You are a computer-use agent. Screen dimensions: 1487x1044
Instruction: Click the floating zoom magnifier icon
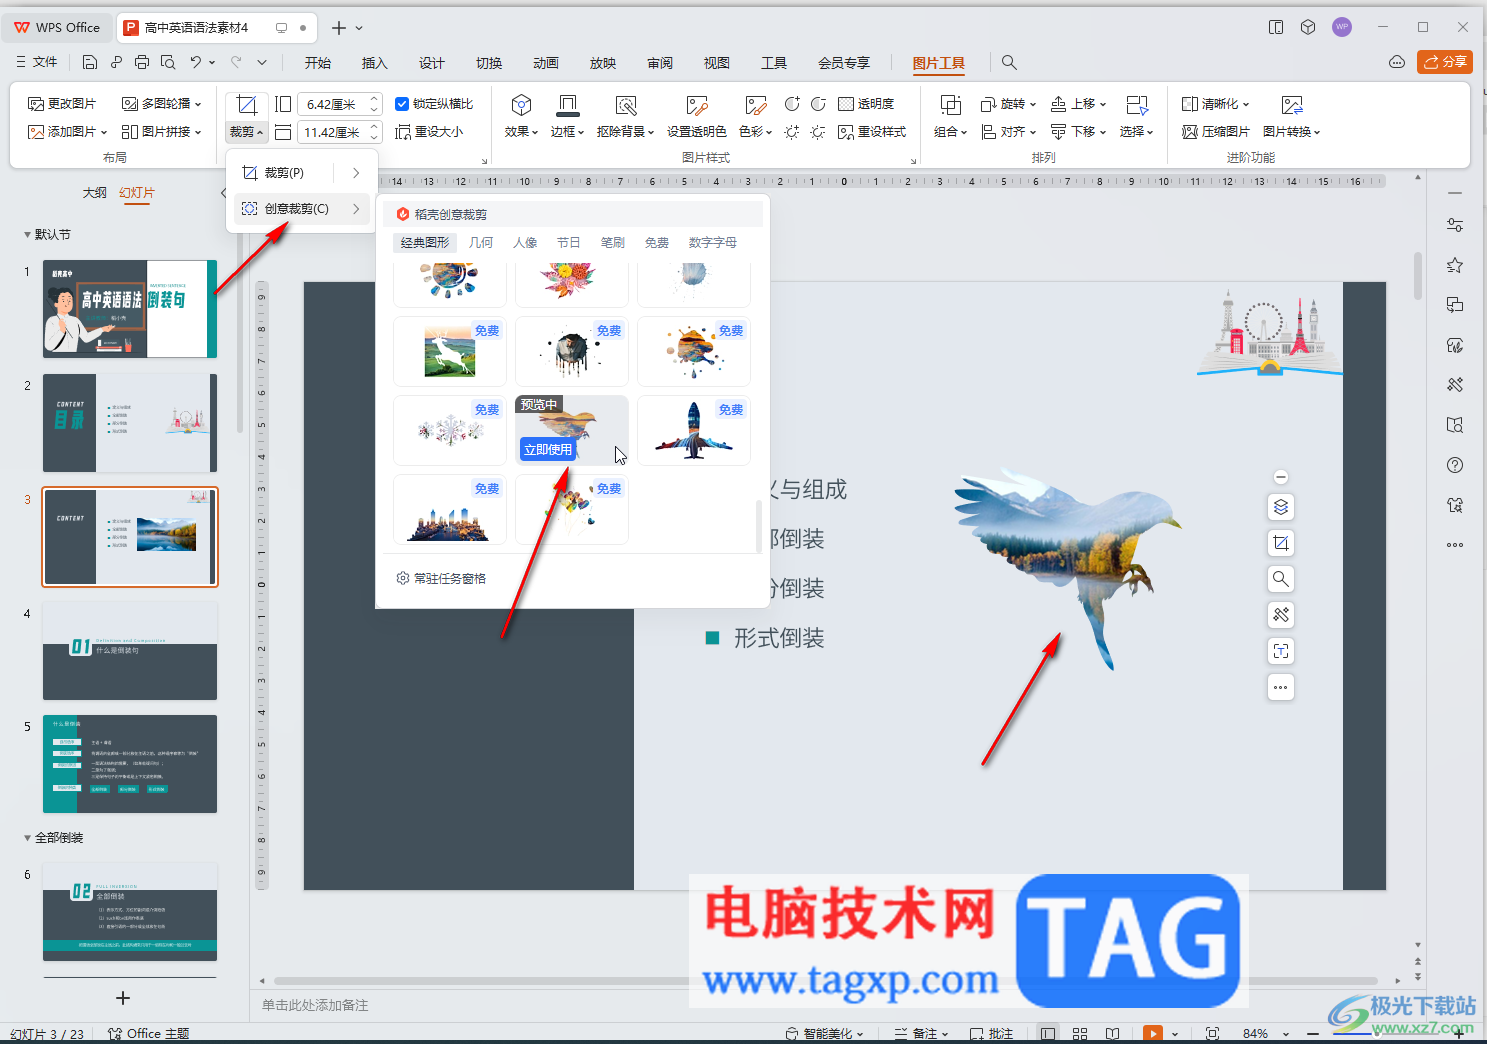[1281, 579]
